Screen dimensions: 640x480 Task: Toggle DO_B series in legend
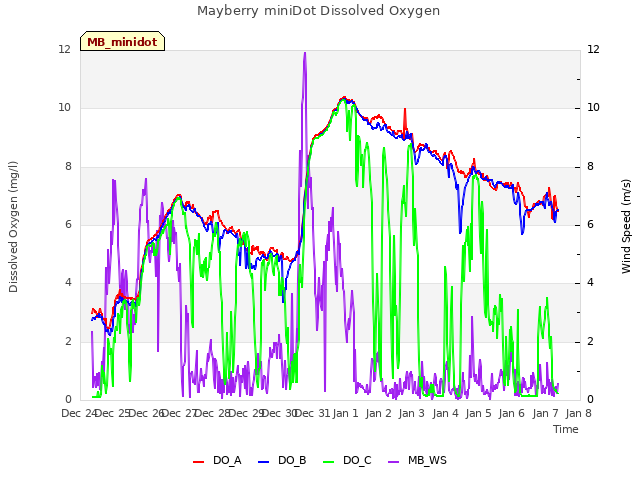[x=282, y=460]
